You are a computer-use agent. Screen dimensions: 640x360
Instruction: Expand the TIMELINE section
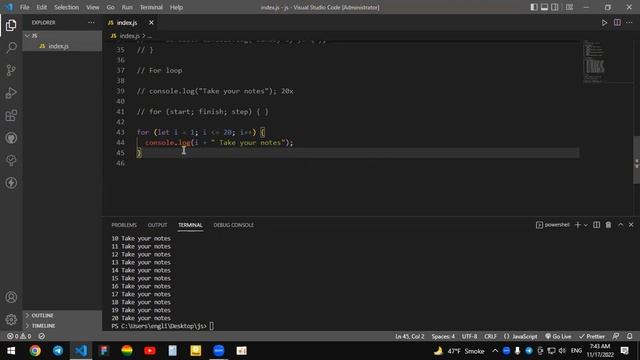point(43,326)
